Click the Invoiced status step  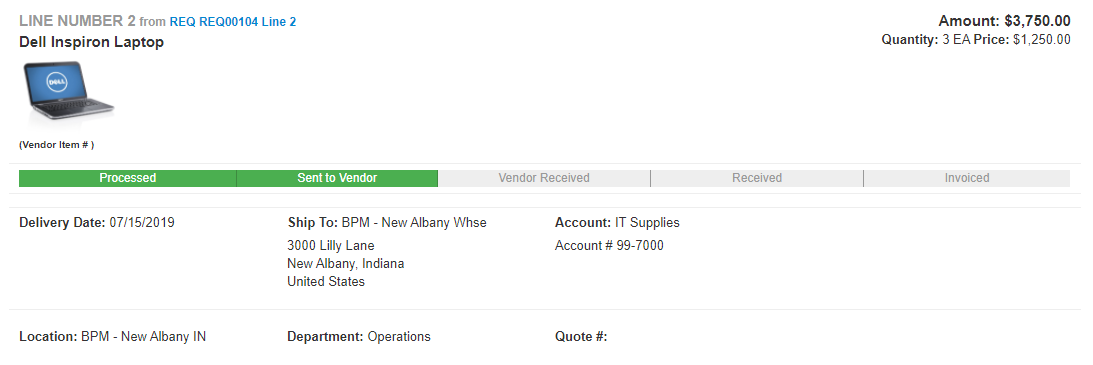967,178
